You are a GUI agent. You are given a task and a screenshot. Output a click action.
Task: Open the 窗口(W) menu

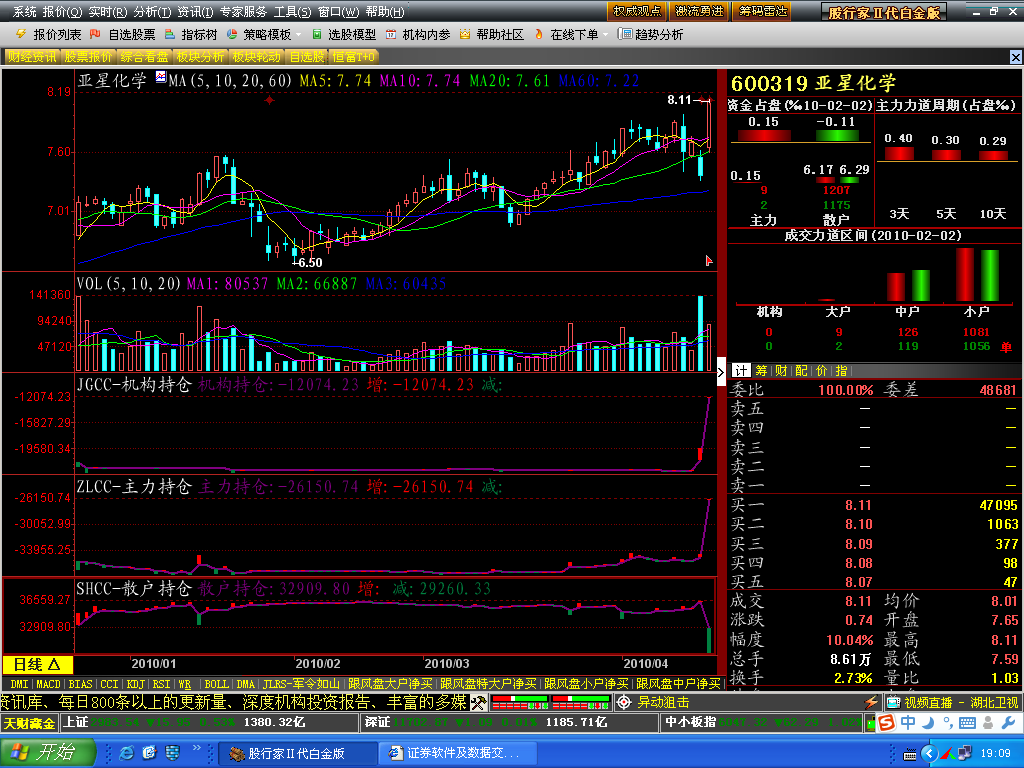click(x=338, y=12)
